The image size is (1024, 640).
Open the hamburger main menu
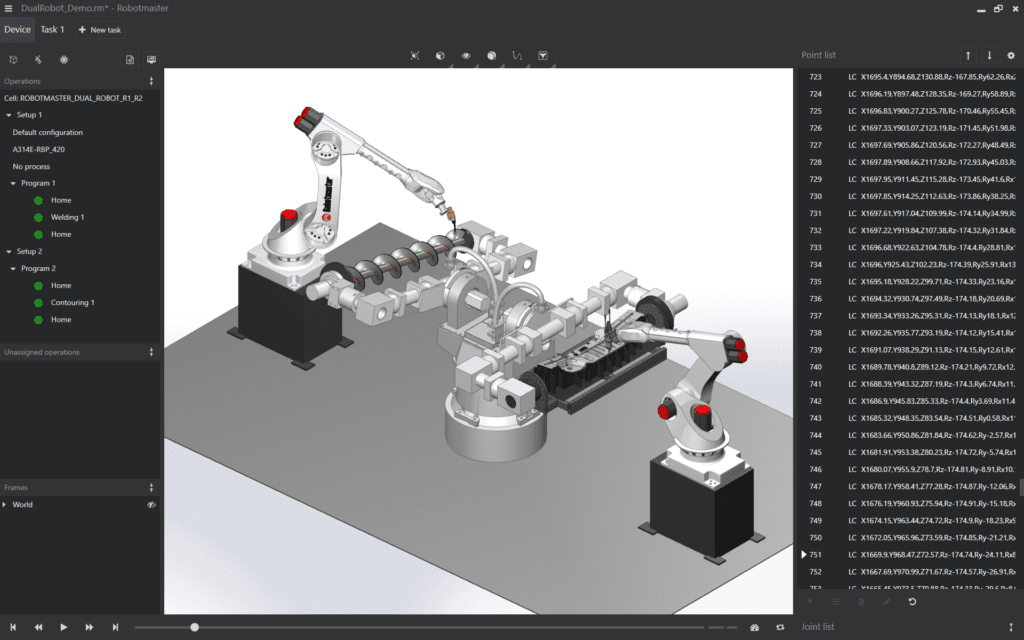click(8, 8)
